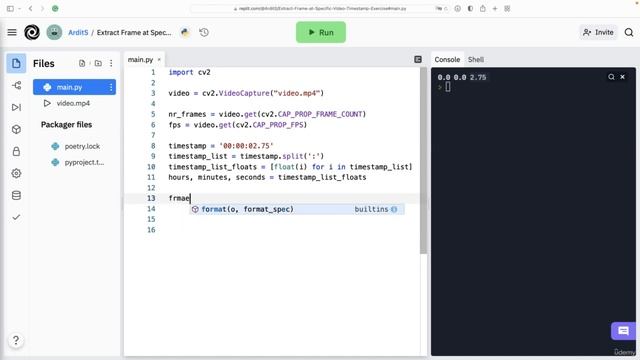
Task: Select main.py in the file tree
Action: [74, 87]
